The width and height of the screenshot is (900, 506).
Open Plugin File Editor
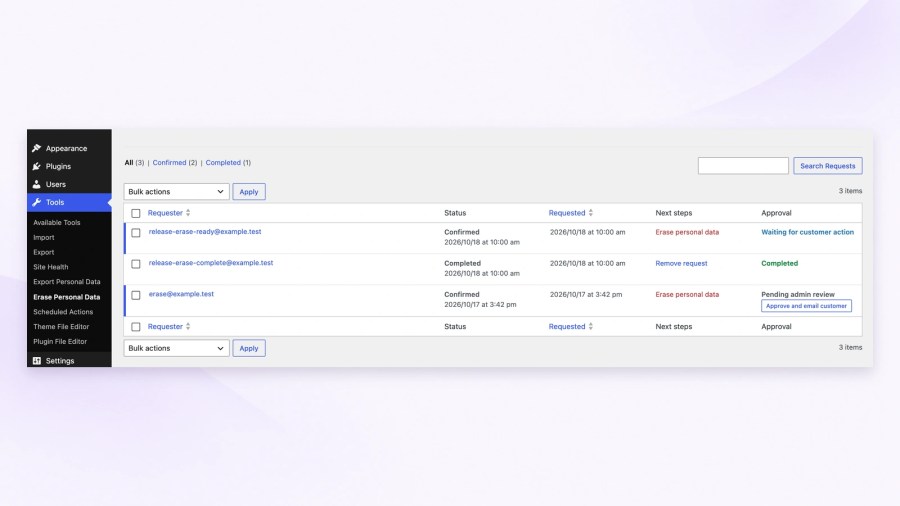(x=60, y=341)
